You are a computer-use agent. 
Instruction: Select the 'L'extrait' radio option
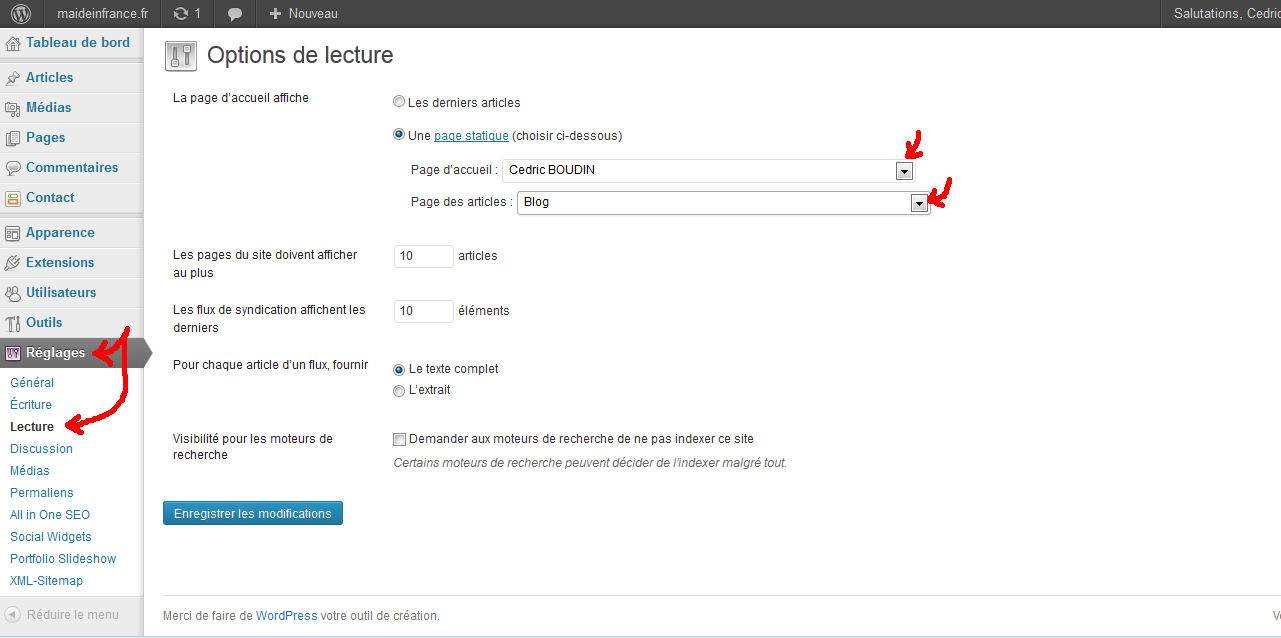[400, 391]
